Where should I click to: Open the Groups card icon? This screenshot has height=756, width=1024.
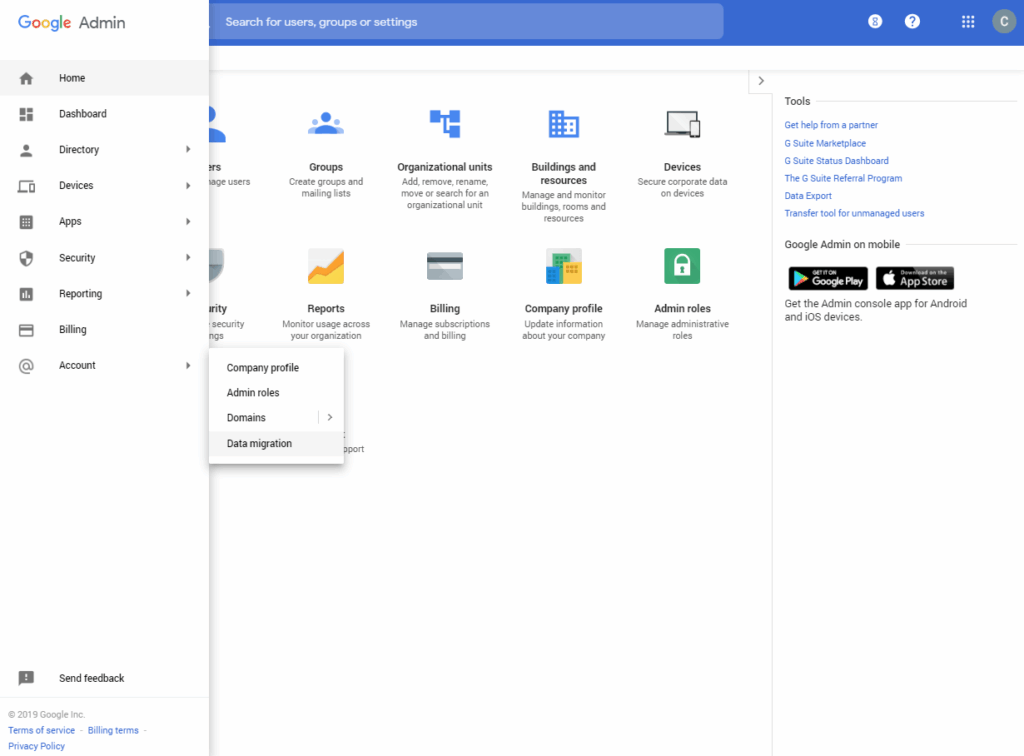326,123
